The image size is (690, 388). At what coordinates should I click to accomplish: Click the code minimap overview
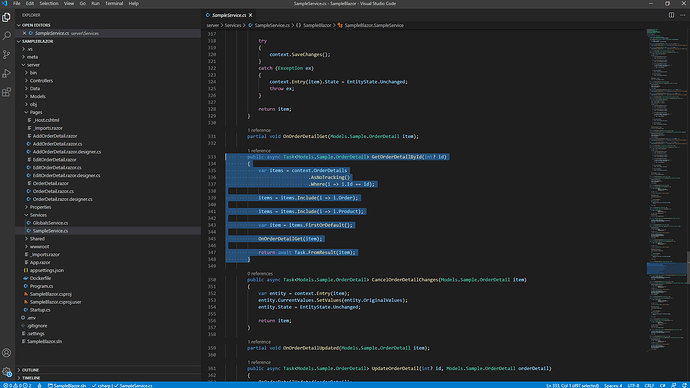pyautogui.click(x=666, y=190)
